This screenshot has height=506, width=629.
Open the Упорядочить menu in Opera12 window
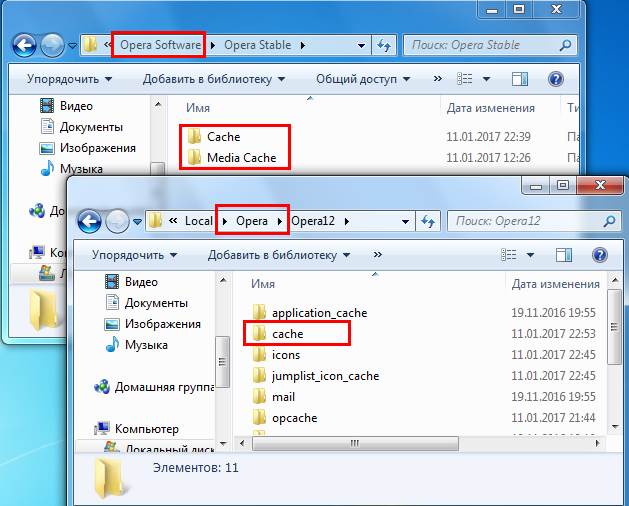coord(133,255)
